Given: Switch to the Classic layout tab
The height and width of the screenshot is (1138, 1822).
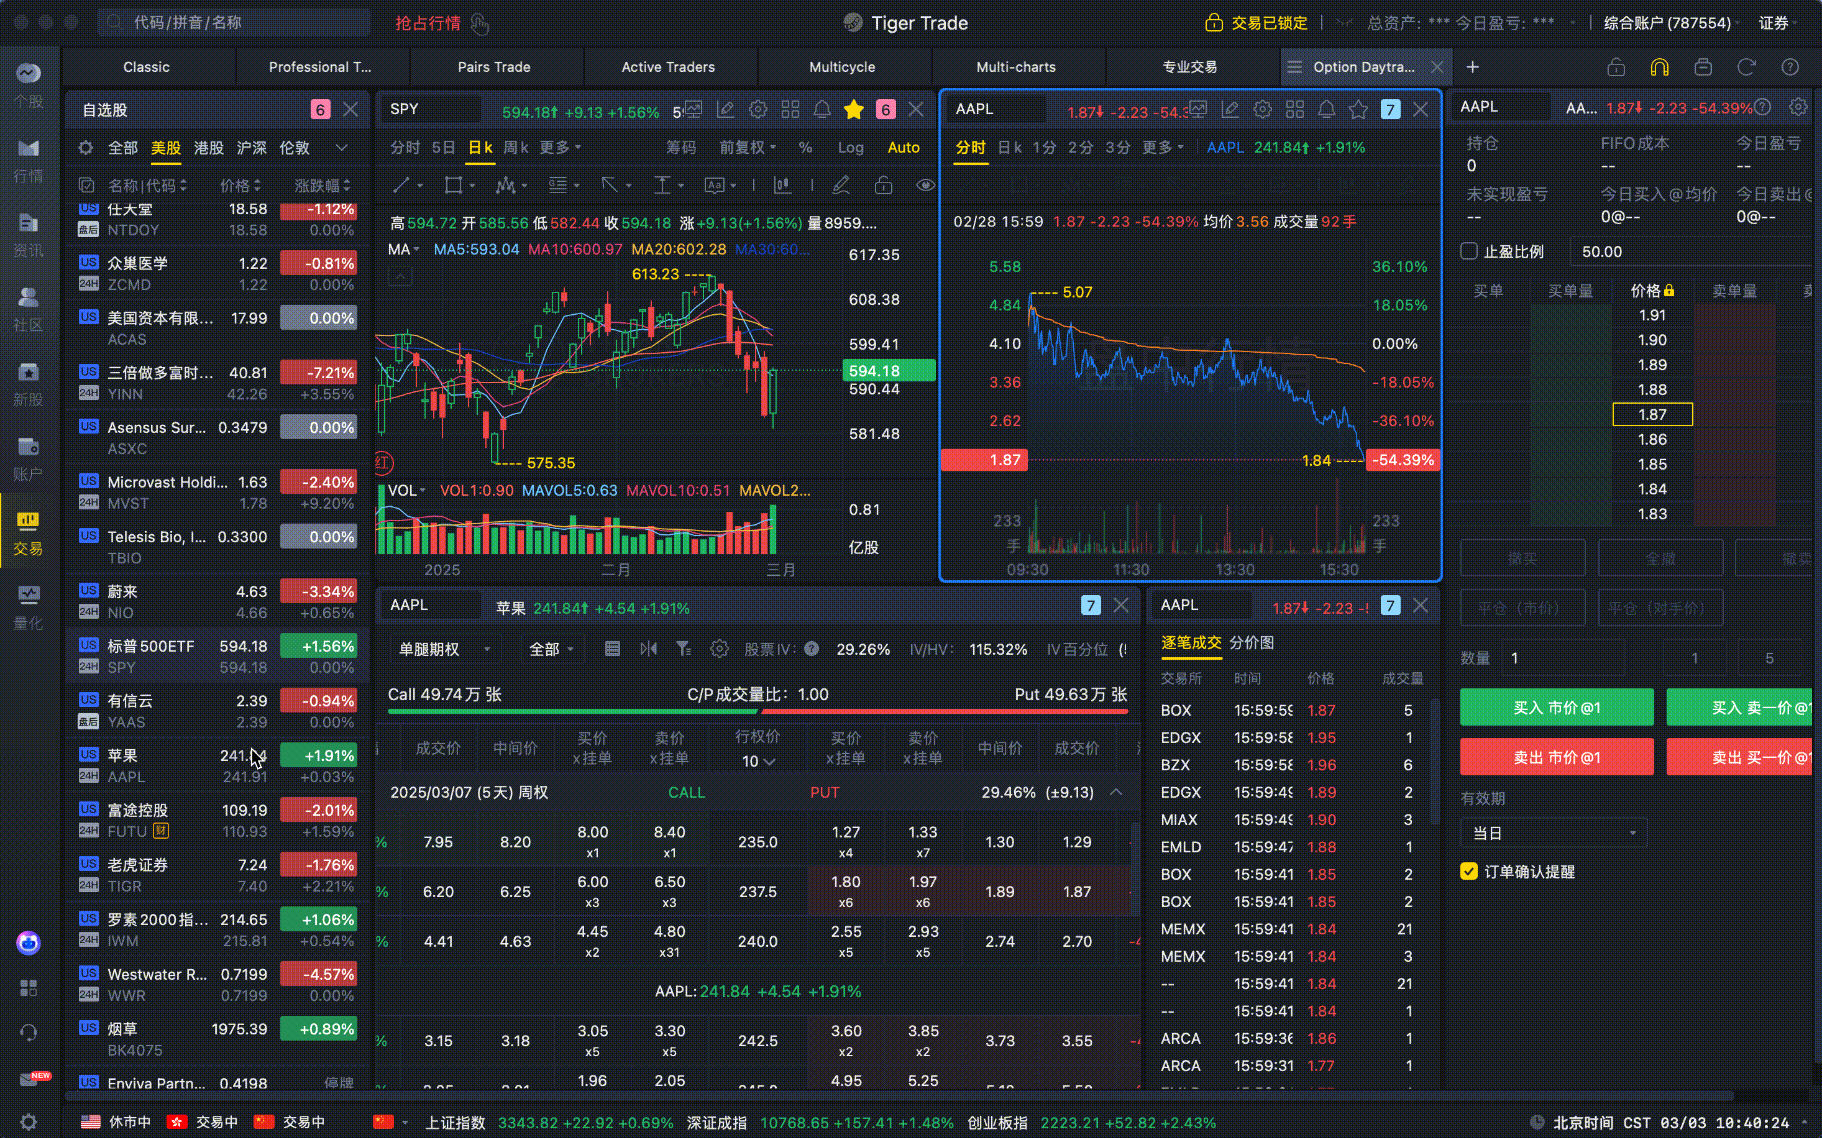Looking at the screenshot, I should pyautogui.click(x=147, y=67).
